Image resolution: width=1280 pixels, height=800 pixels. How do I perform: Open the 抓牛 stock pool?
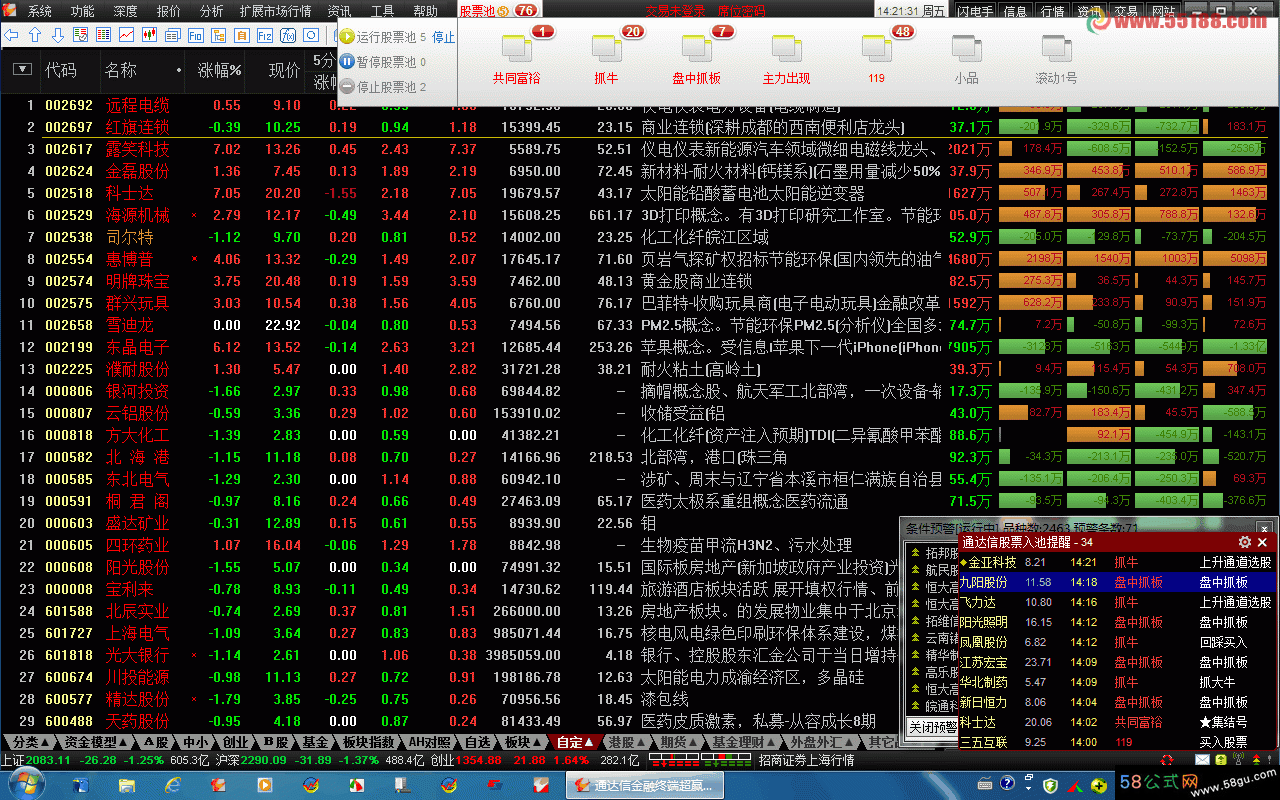click(x=606, y=59)
